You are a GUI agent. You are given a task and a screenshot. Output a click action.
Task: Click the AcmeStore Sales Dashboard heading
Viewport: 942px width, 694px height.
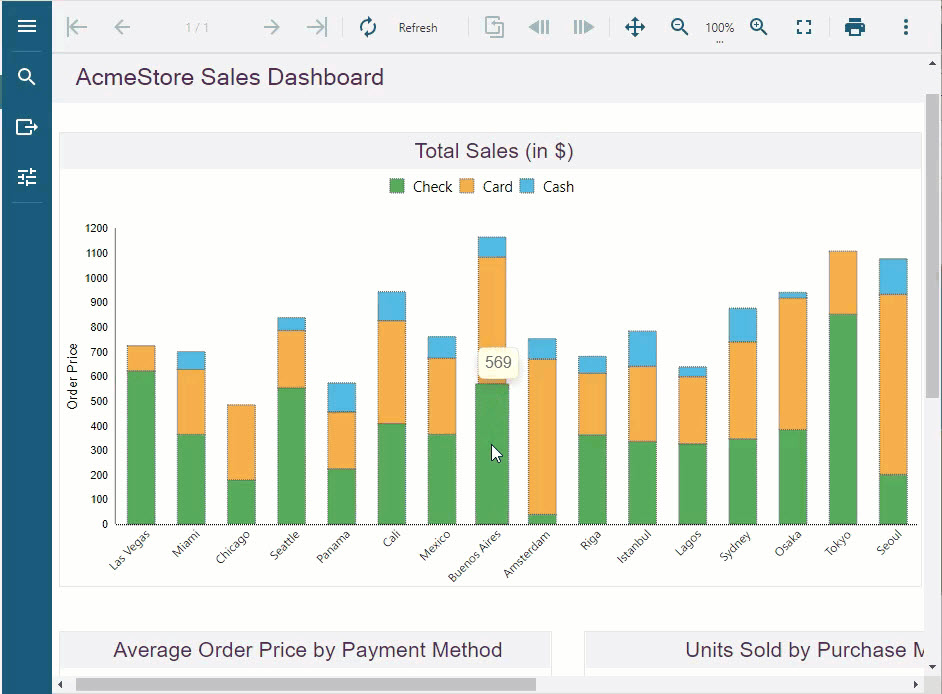point(229,77)
